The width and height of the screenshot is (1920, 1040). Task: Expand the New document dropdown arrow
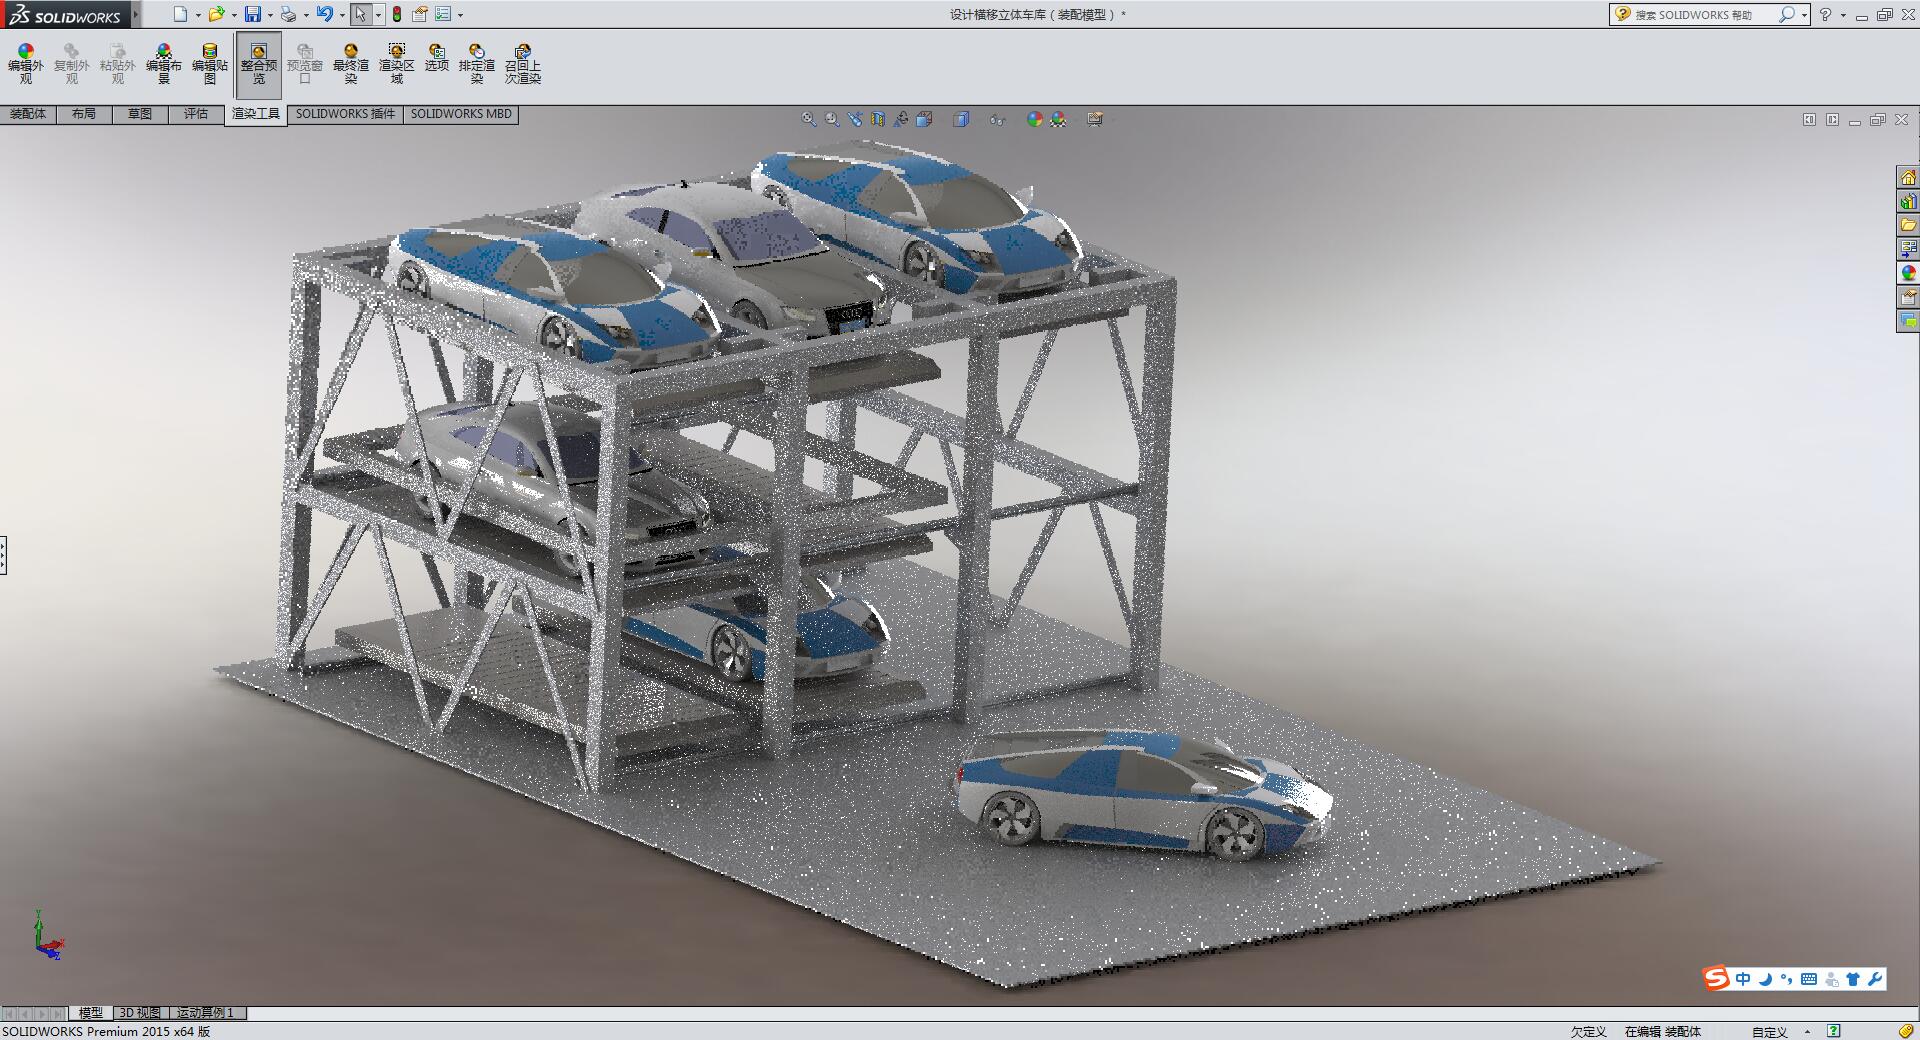click(x=198, y=15)
